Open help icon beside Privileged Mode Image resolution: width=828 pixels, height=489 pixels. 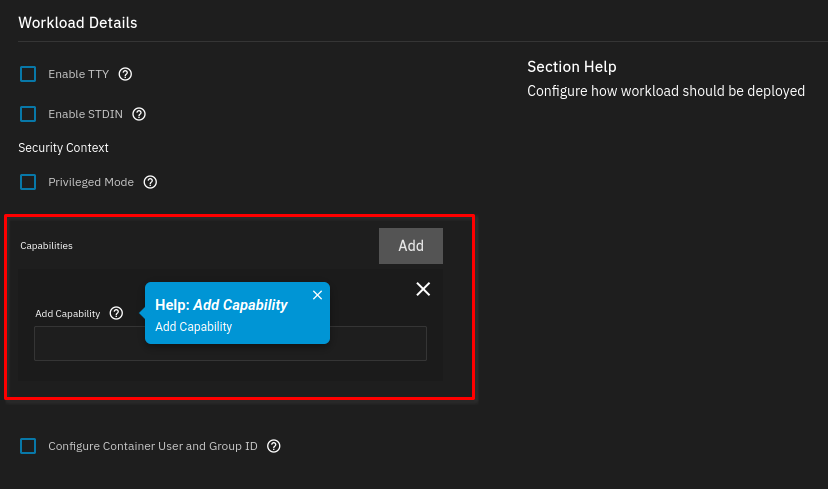[150, 182]
